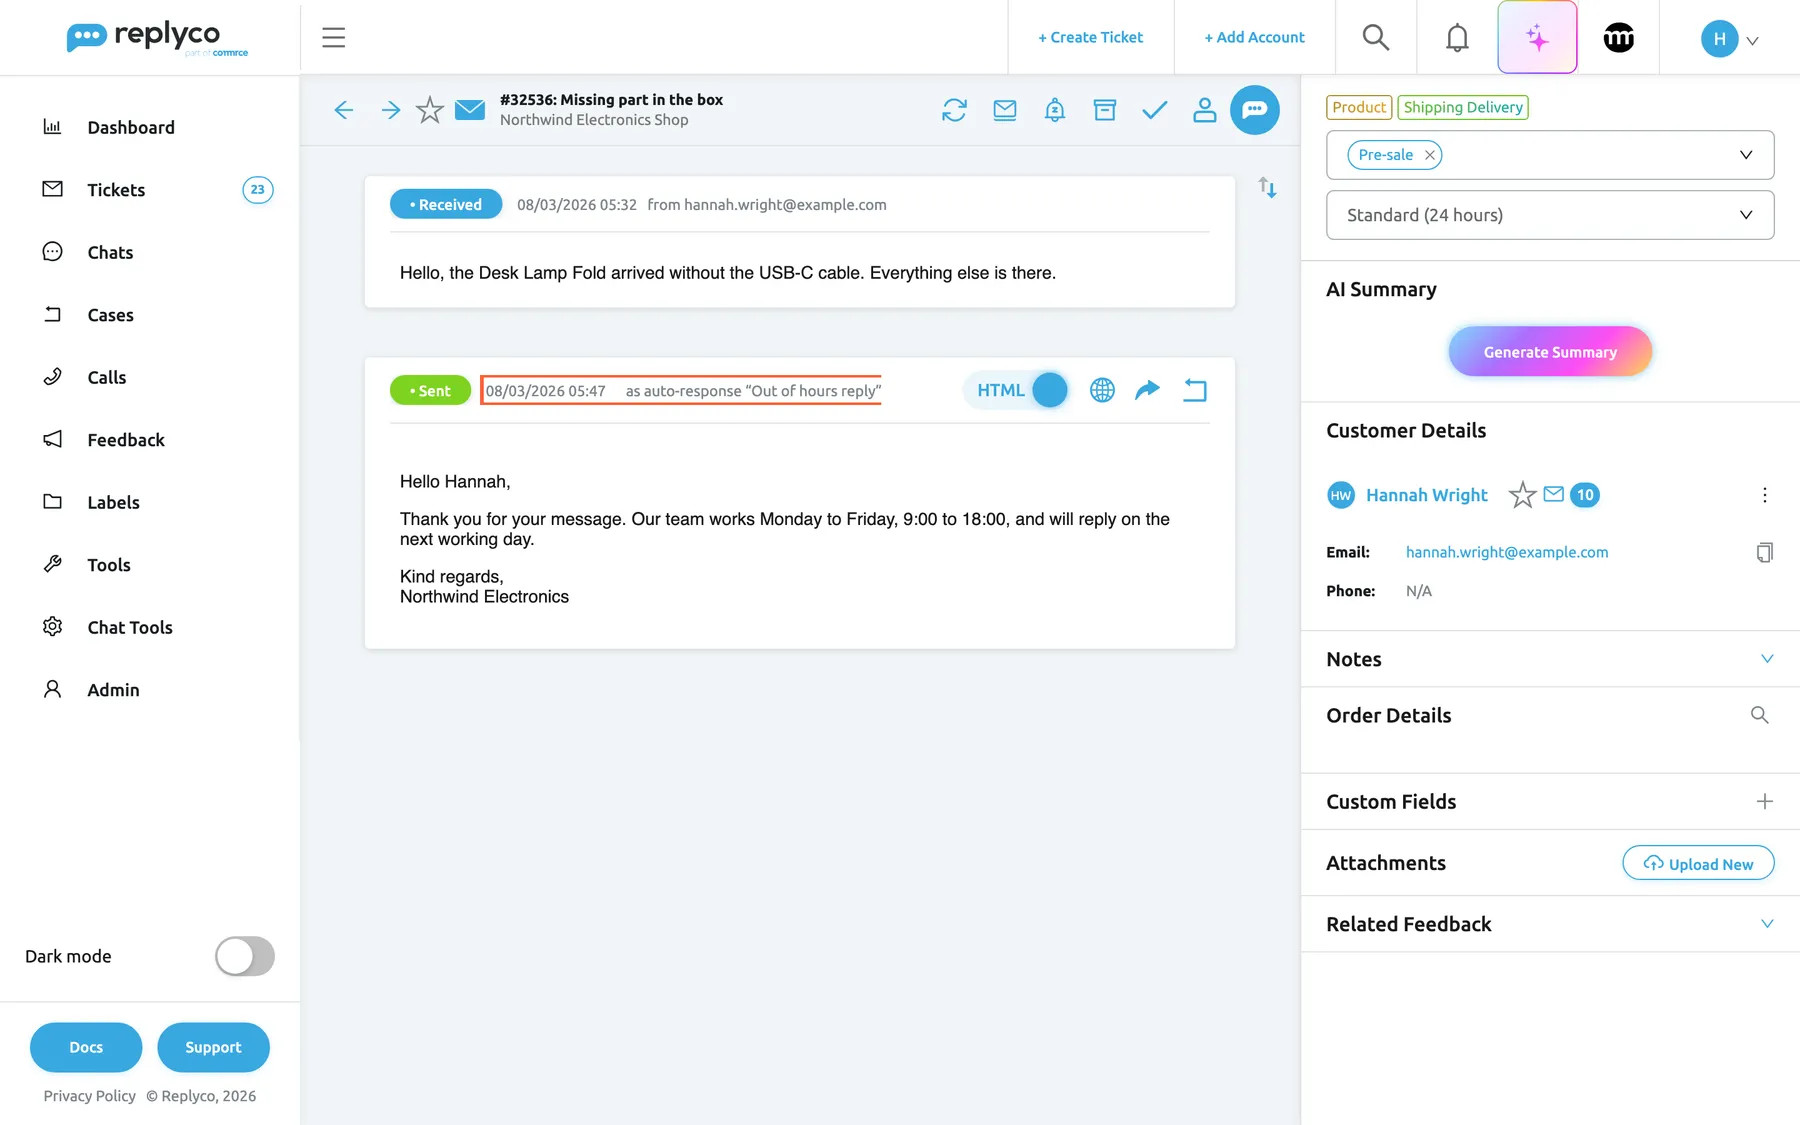Image resolution: width=1800 pixels, height=1125 pixels.
Task: Open the blue chat bubble reply button
Action: pos(1255,110)
